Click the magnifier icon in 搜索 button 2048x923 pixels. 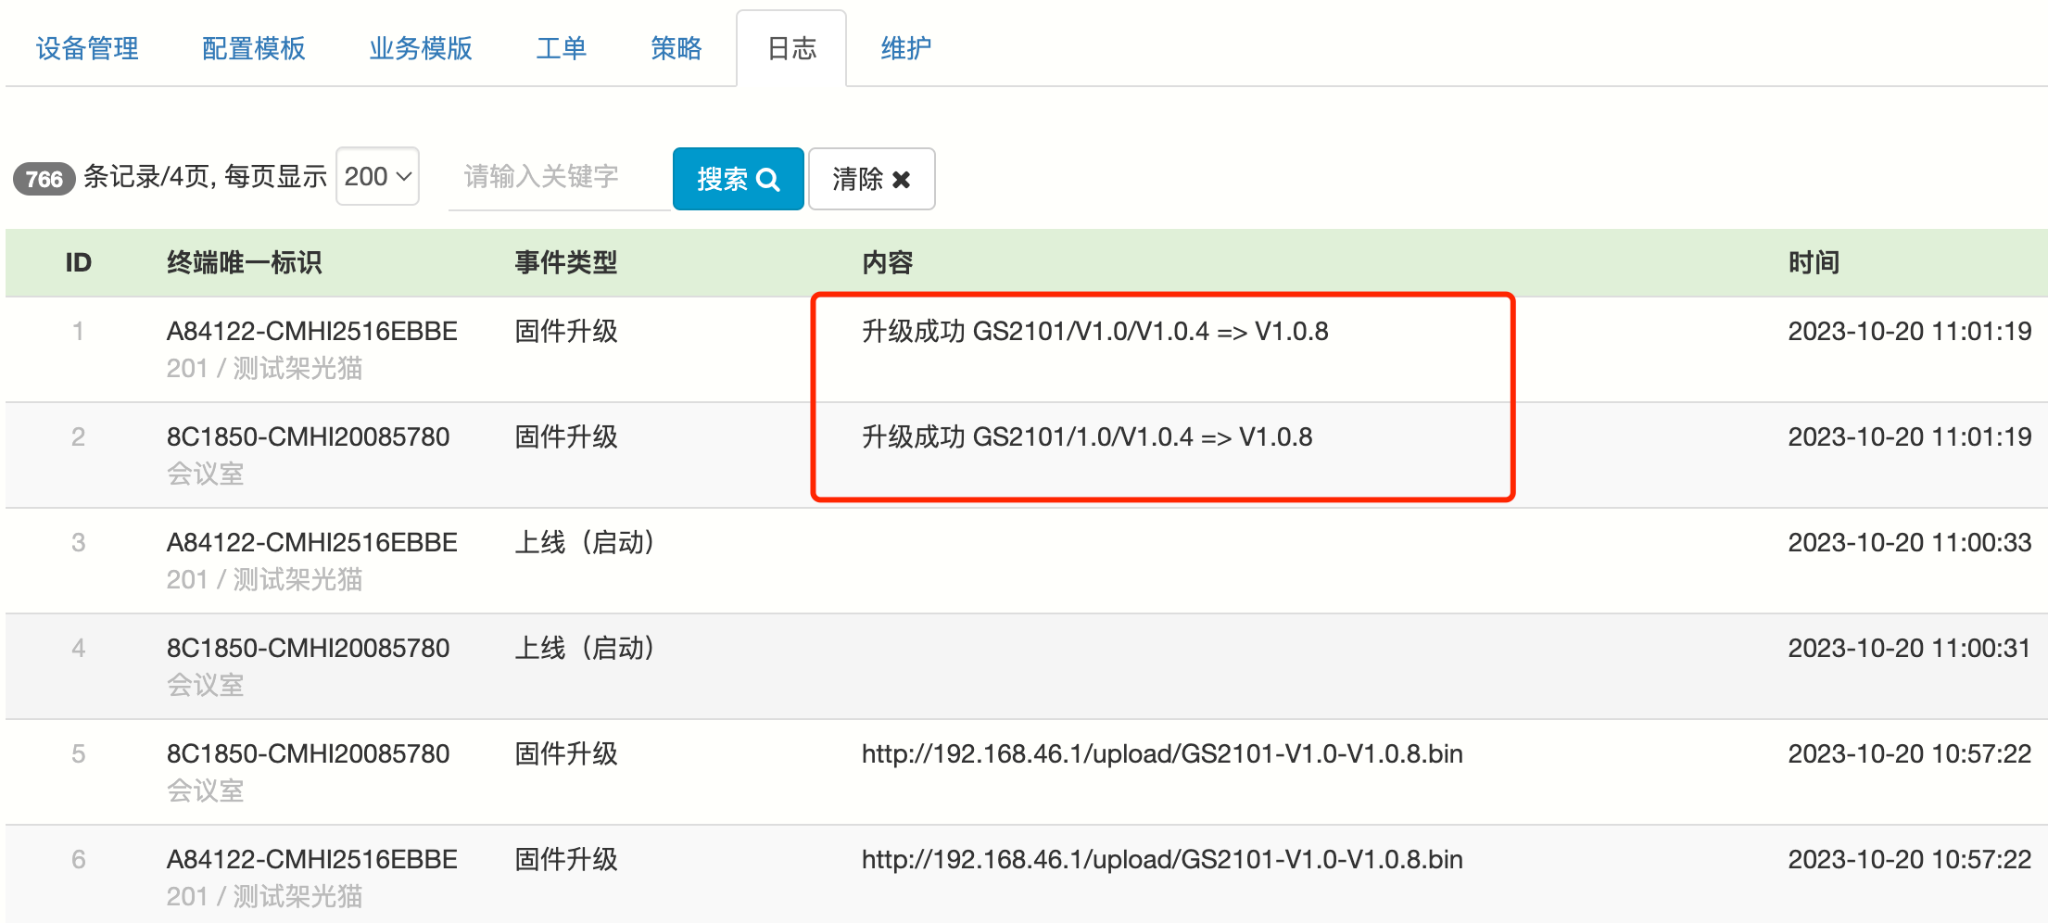[768, 180]
